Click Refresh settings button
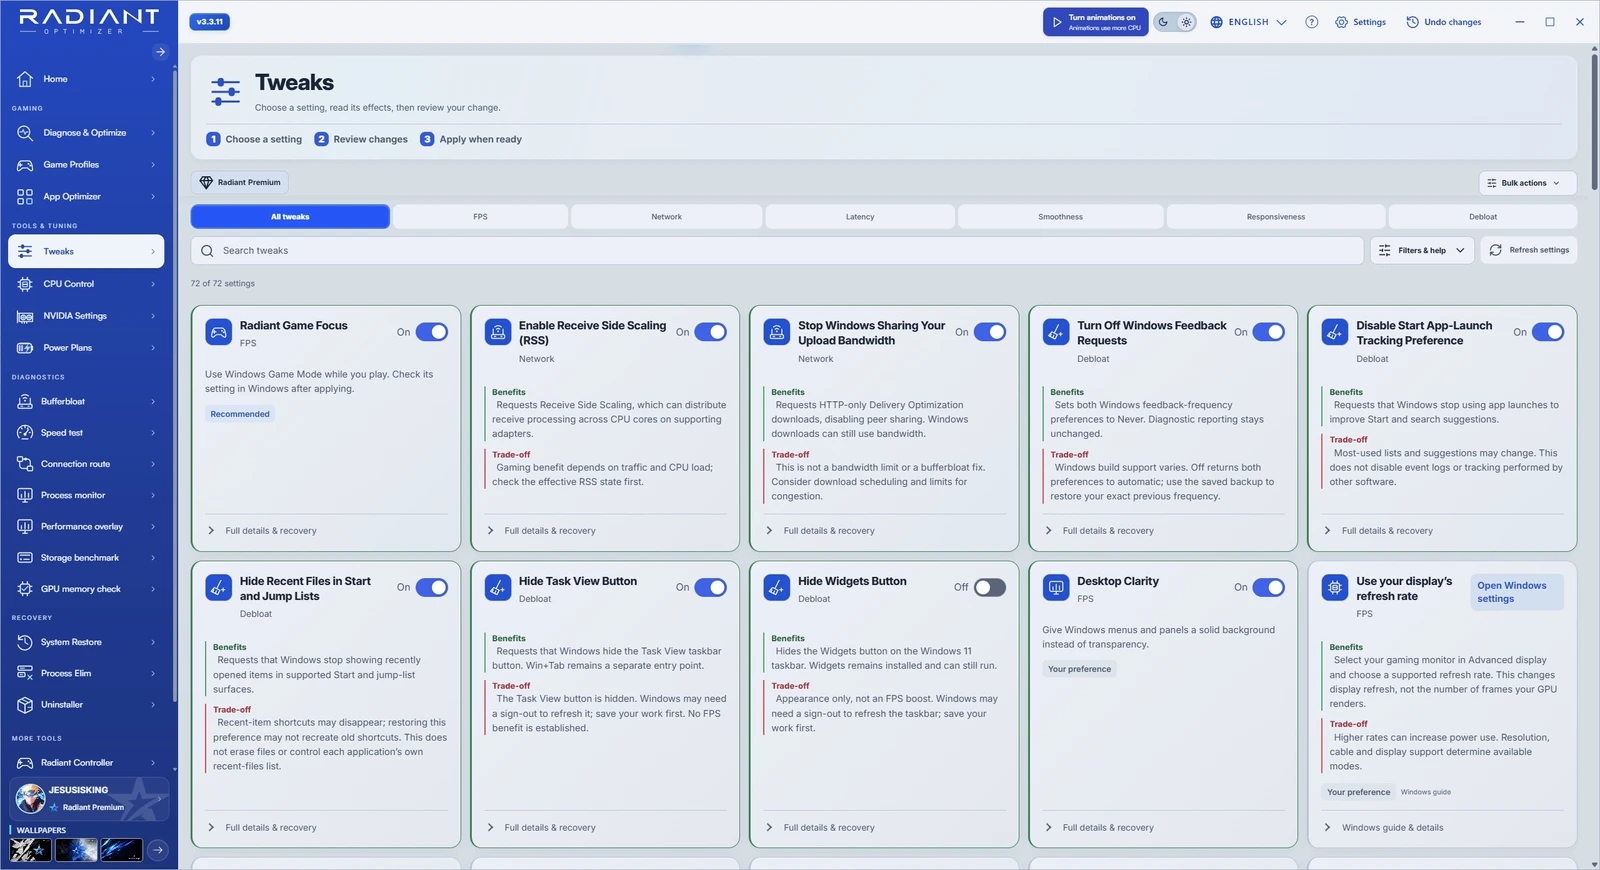Viewport: 1600px width, 870px height. click(x=1529, y=250)
